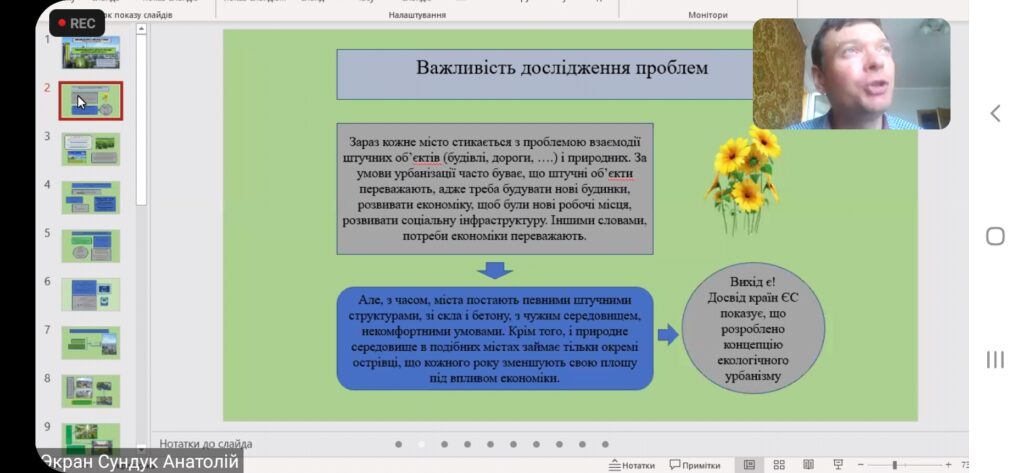The width and height of the screenshot is (1024, 473).
Task: Click the slide thumbnail panel scrollbar thumb
Action: [141, 122]
